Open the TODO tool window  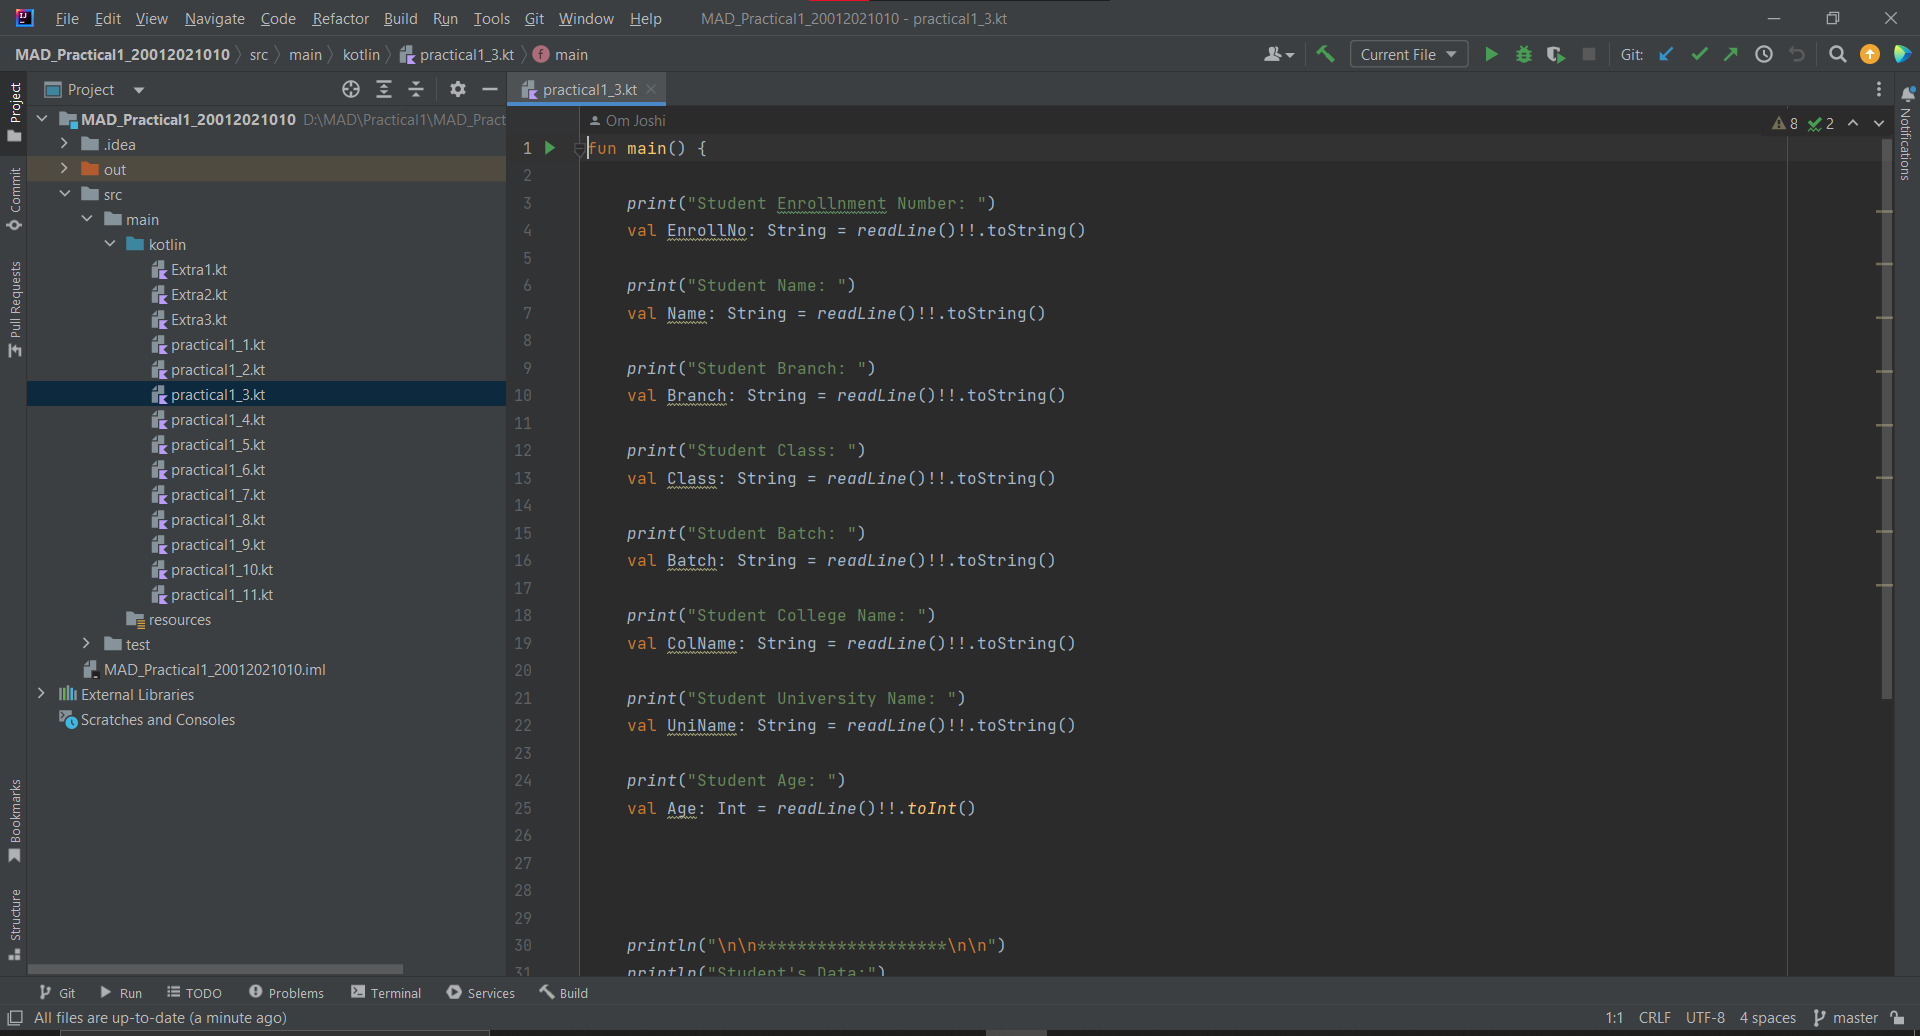click(x=194, y=993)
